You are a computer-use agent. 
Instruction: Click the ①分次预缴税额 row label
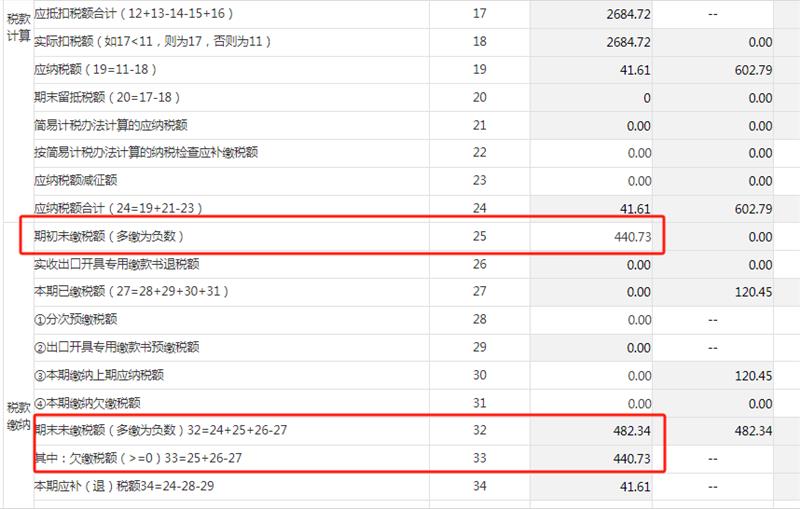click(x=76, y=320)
